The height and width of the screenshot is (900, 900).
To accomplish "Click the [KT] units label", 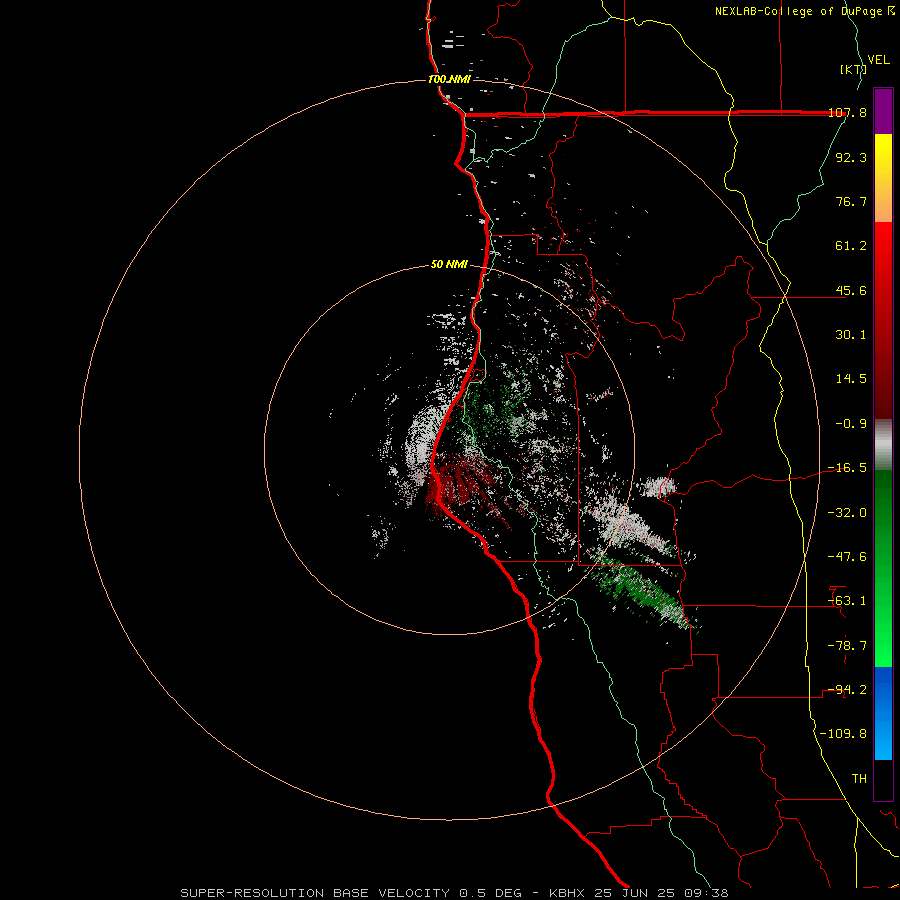I will coord(853,69).
